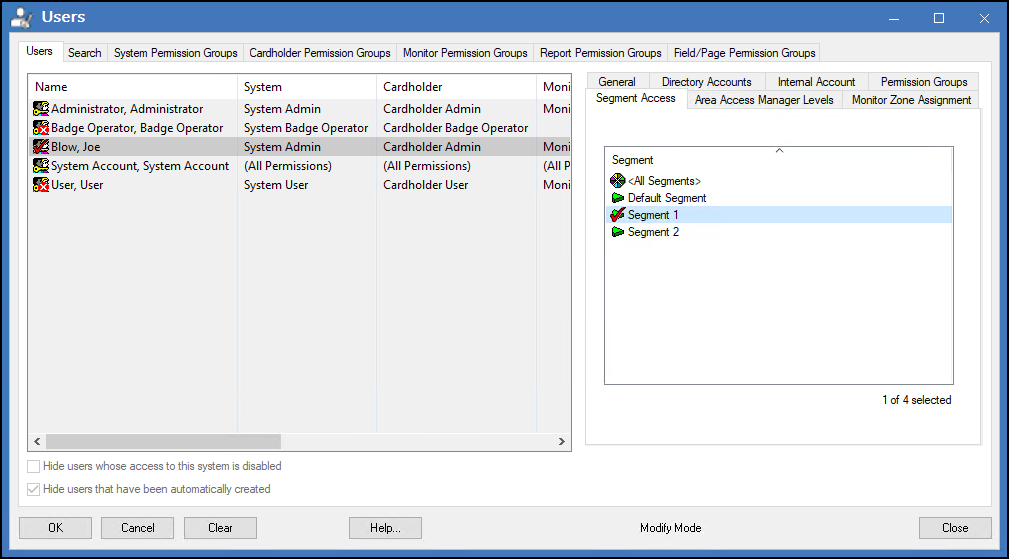Select the User, User name
The image size is (1009, 559).
77,185
